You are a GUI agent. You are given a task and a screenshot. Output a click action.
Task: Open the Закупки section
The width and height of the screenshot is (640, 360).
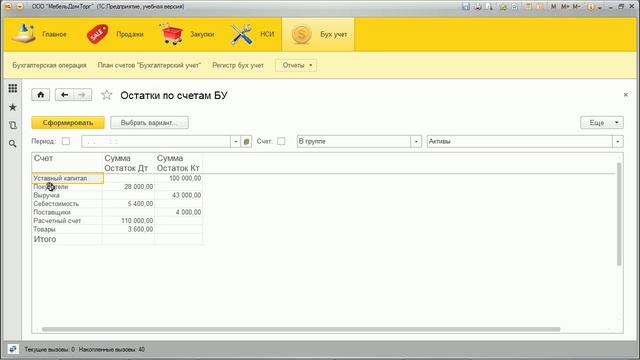click(188, 34)
